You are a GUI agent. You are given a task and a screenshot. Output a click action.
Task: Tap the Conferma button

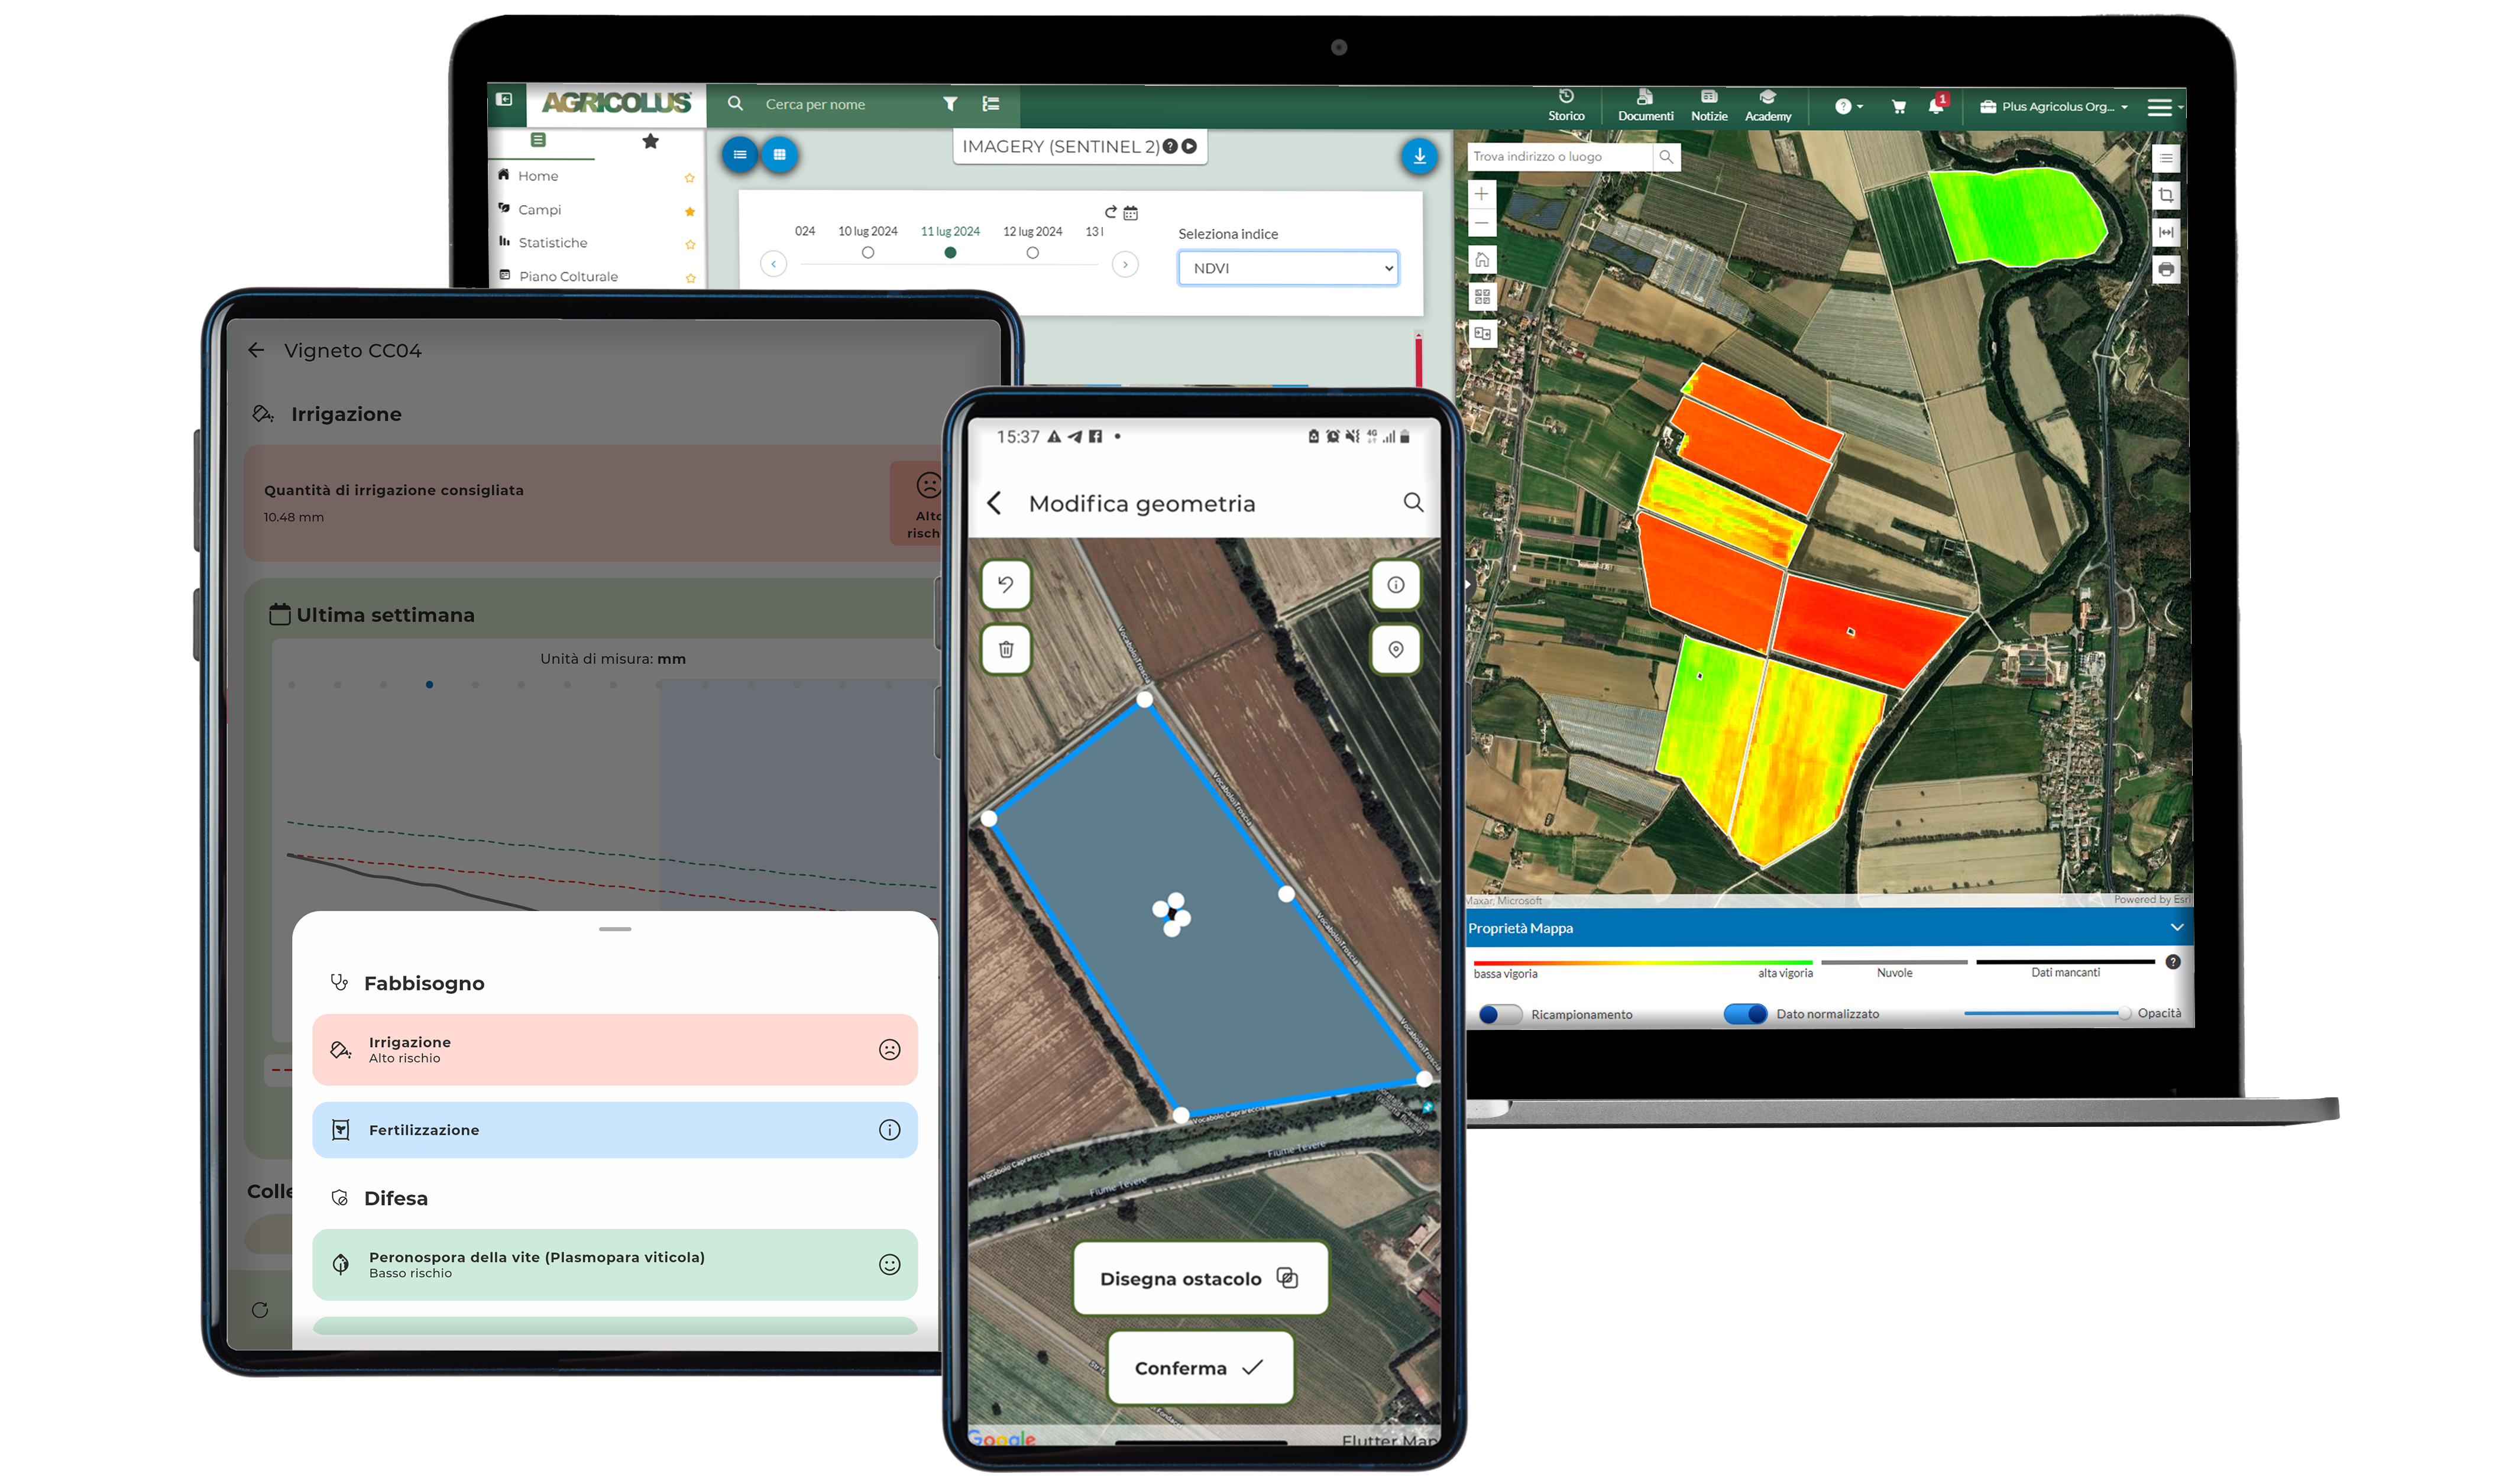1199,1367
